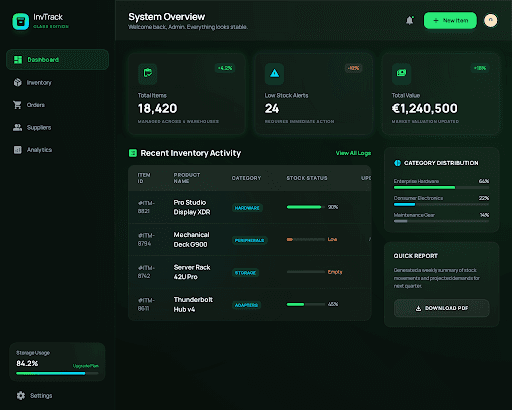Navigate to Suppliers
This screenshot has height=410, width=512.
[x=57, y=127]
